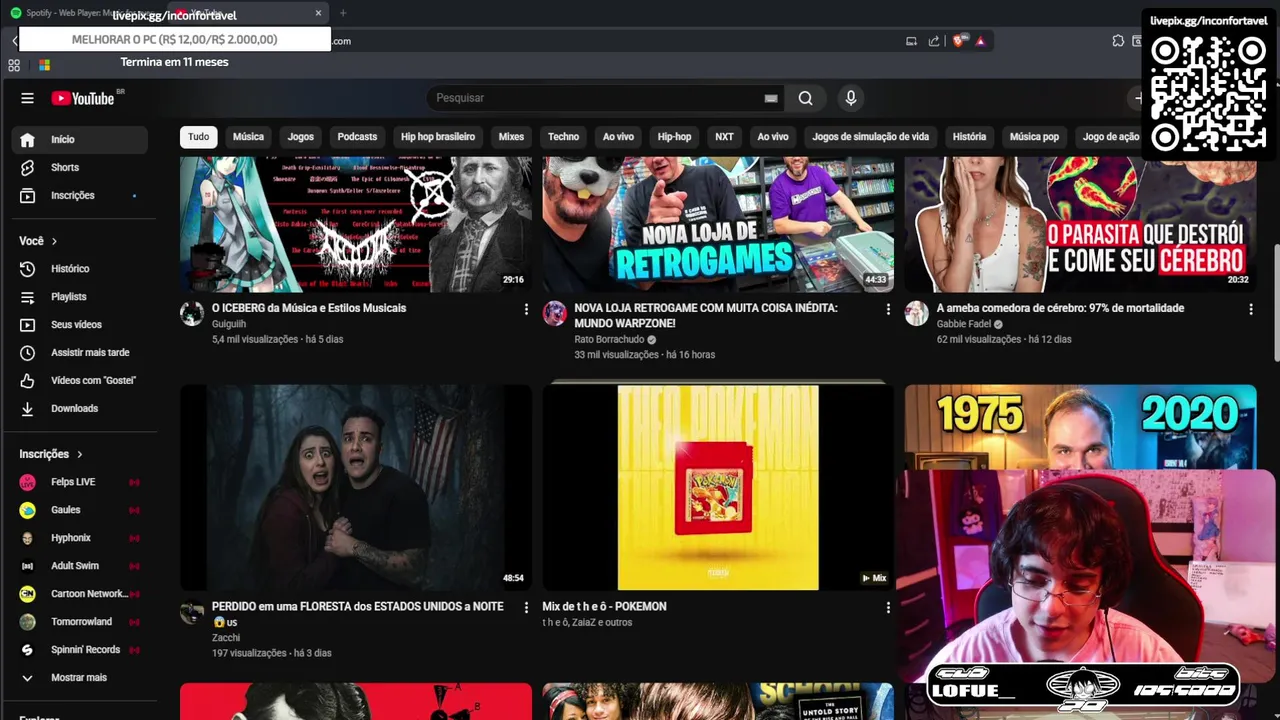Select the Techno filter chip
The image size is (1280, 720).
[563, 137]
